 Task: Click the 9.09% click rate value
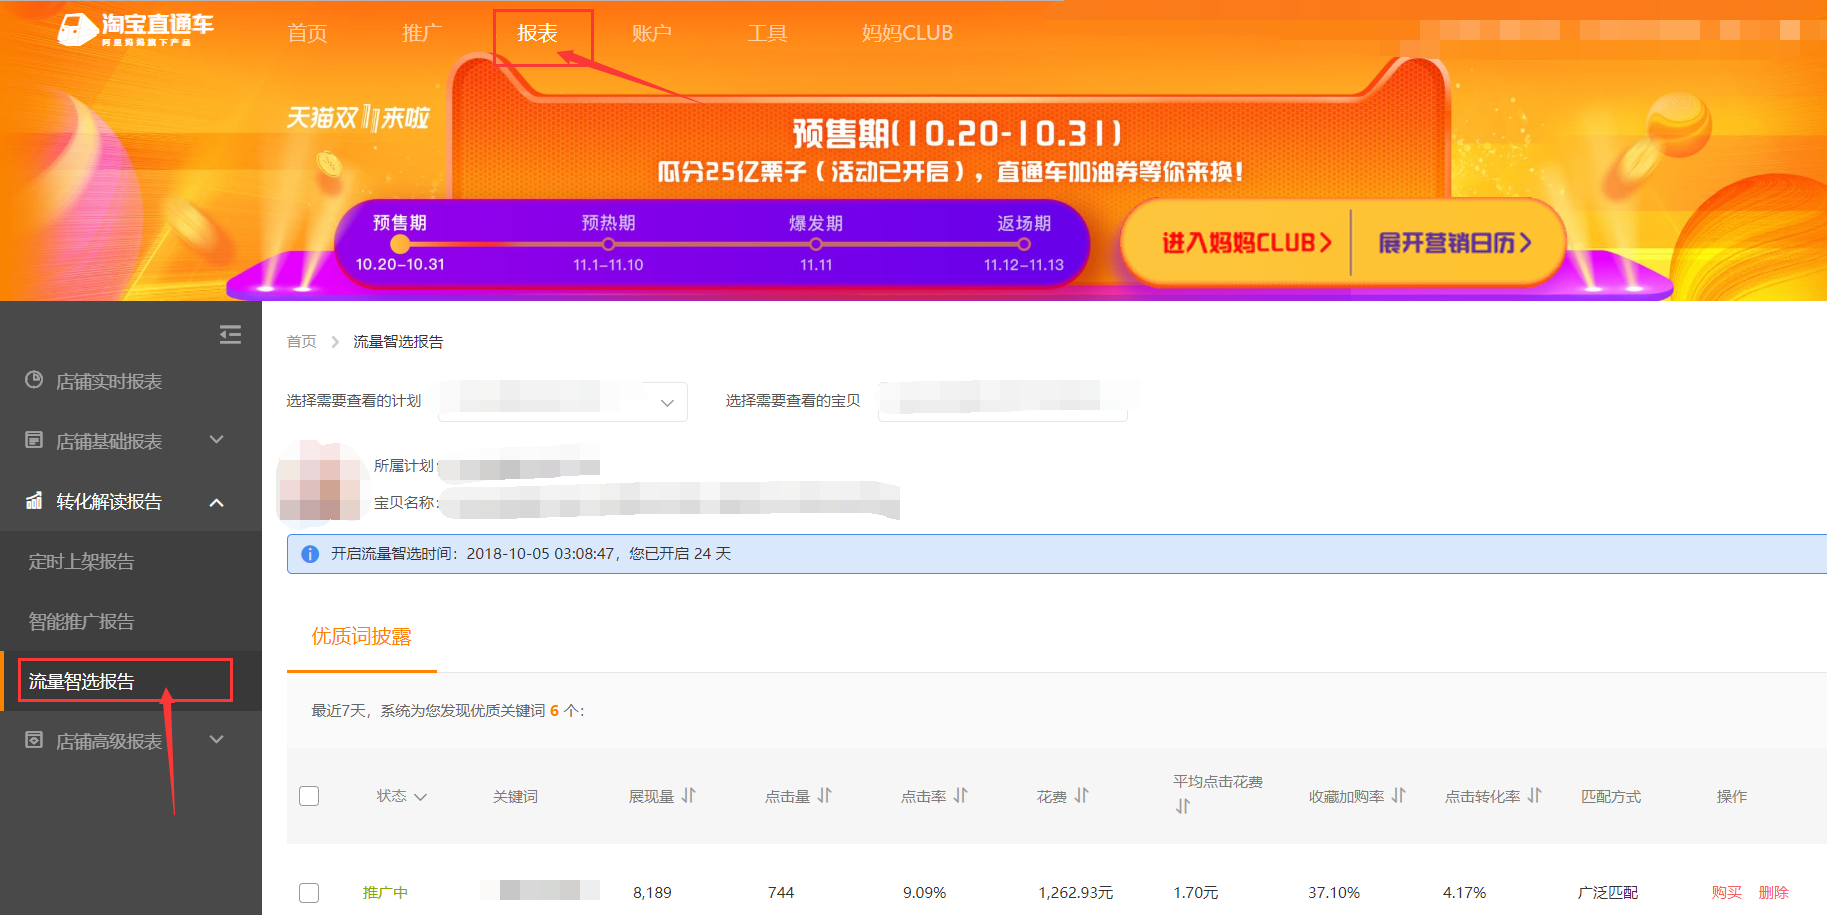[x=924, y=892]
